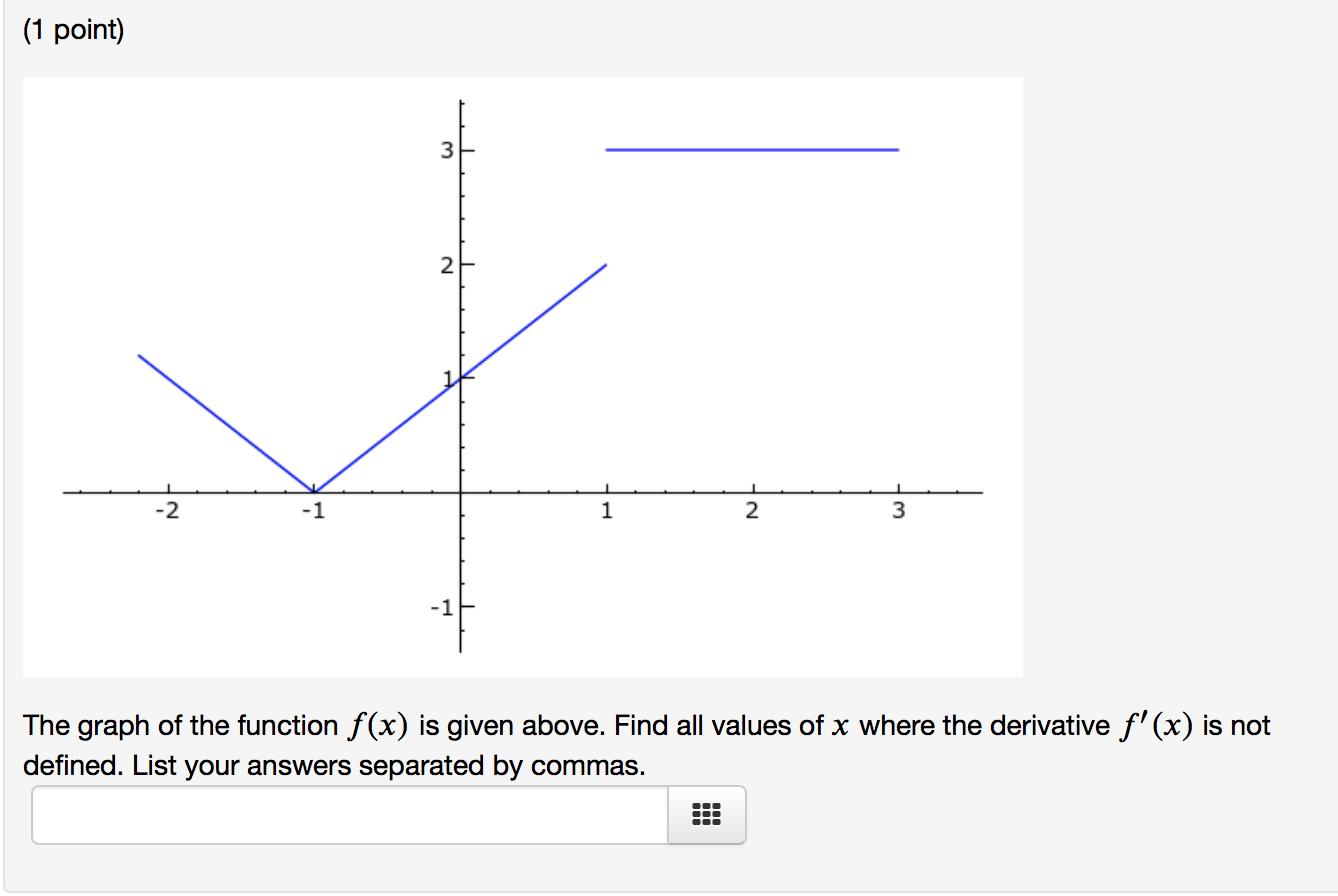Select the f(x) notation in the problem text

pyautogui.click(x=378, y=723)
